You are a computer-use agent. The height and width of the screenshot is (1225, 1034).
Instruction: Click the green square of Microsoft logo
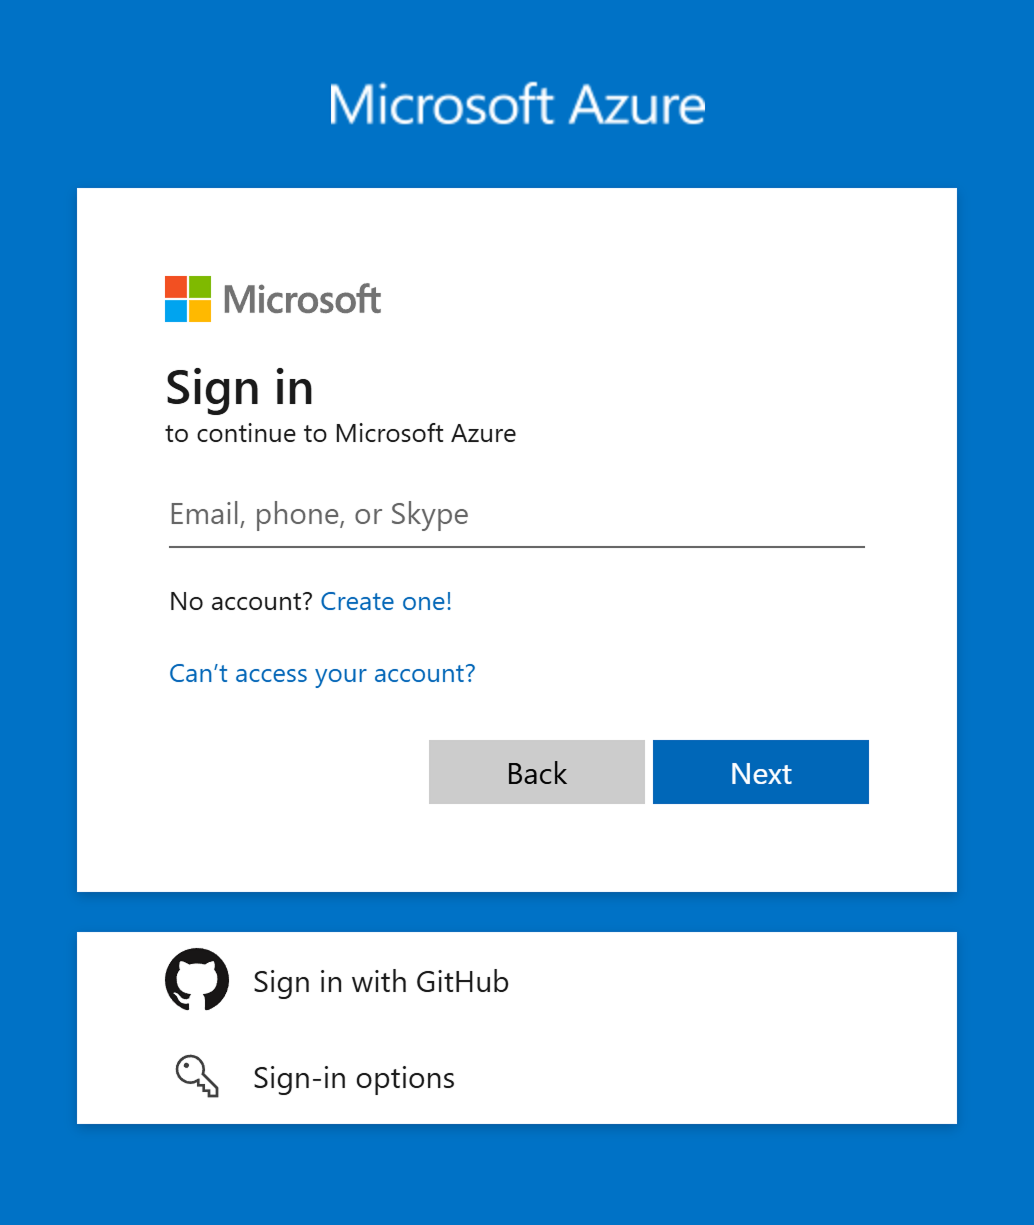200,287
